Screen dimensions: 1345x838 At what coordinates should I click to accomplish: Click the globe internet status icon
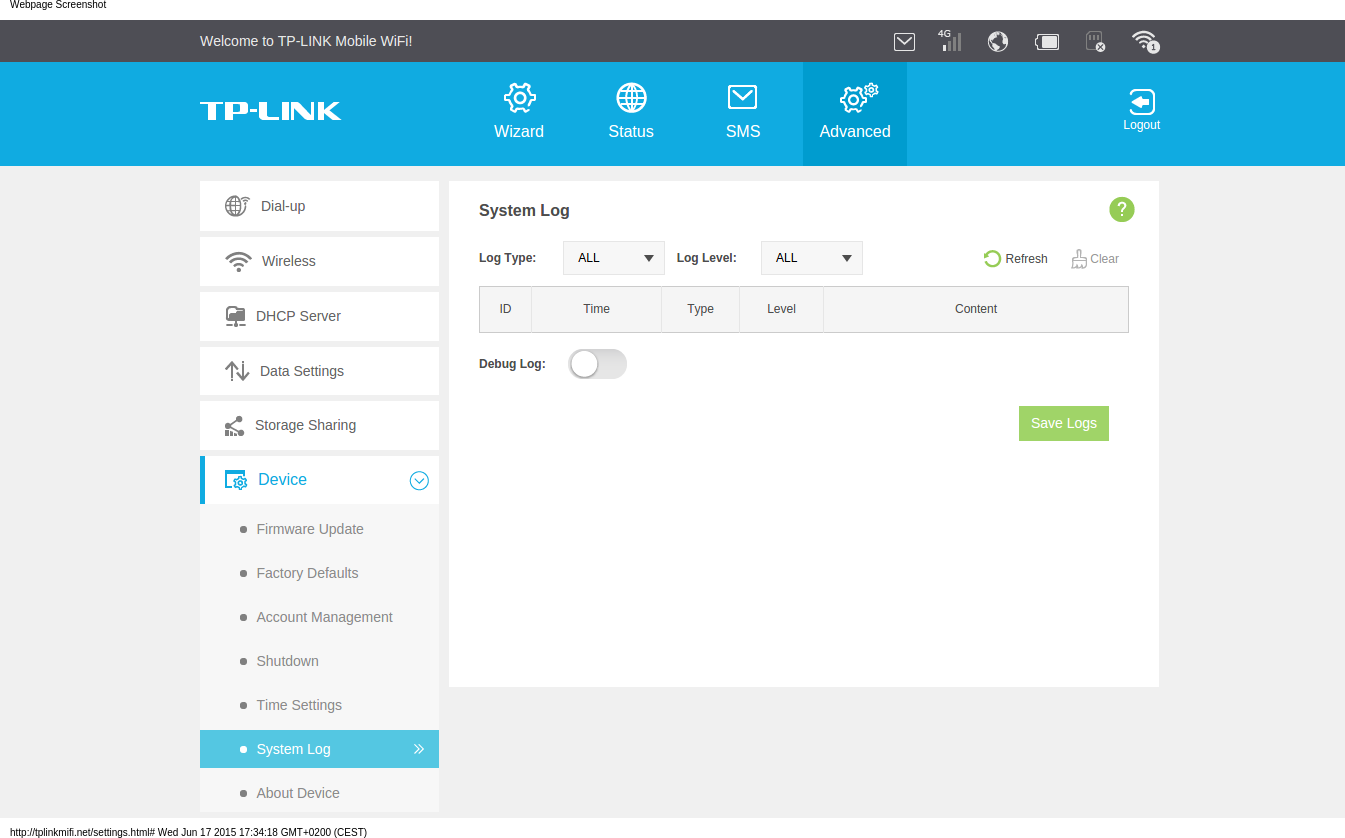(997, 41)
